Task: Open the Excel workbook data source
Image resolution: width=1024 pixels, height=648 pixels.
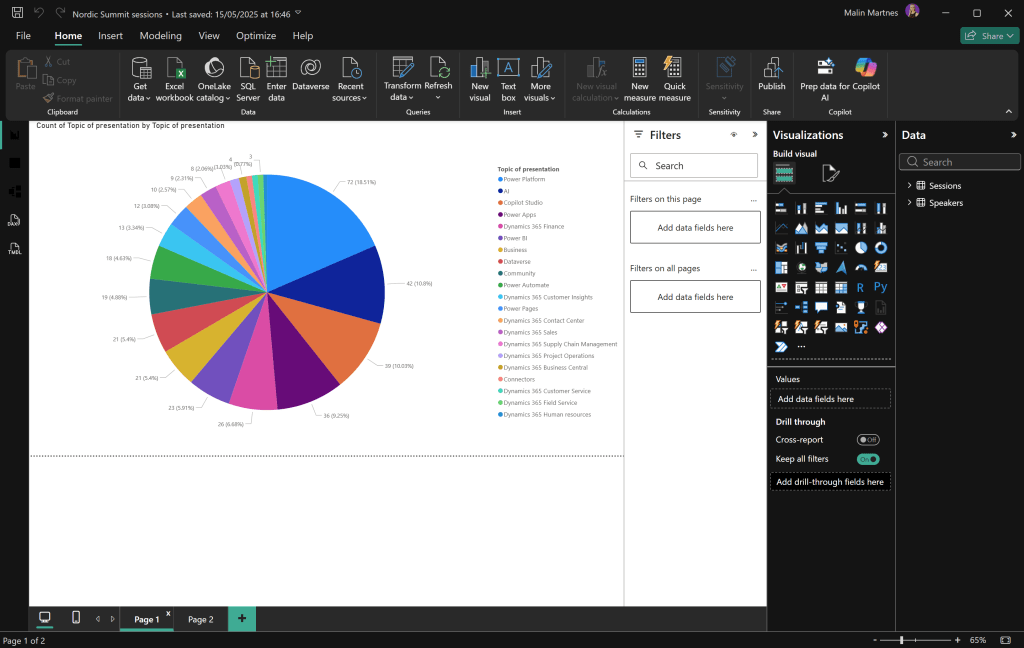Action: (175, 68)
